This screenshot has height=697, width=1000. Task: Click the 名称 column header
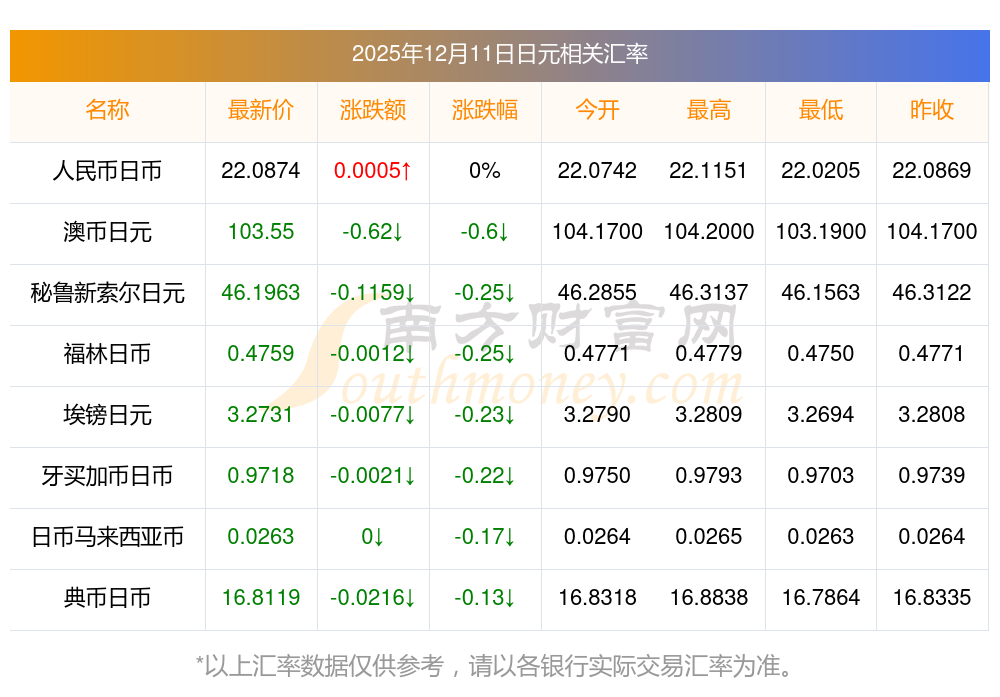point(107,110)
